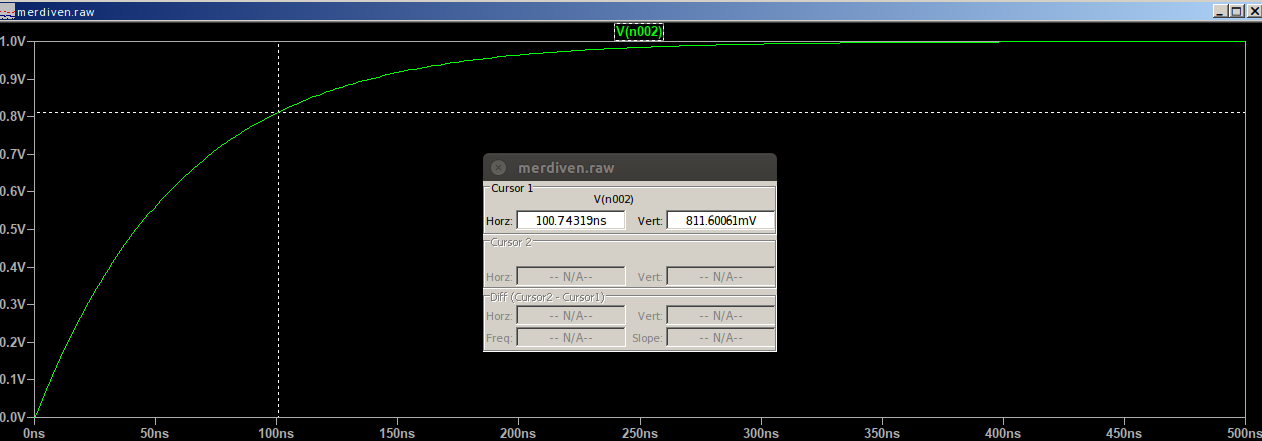Click the 0.4V vertical axis label

12,267
